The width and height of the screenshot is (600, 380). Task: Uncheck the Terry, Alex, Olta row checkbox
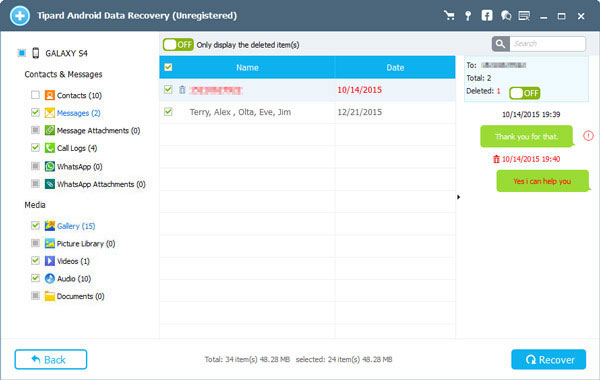[x=168, y=112]
